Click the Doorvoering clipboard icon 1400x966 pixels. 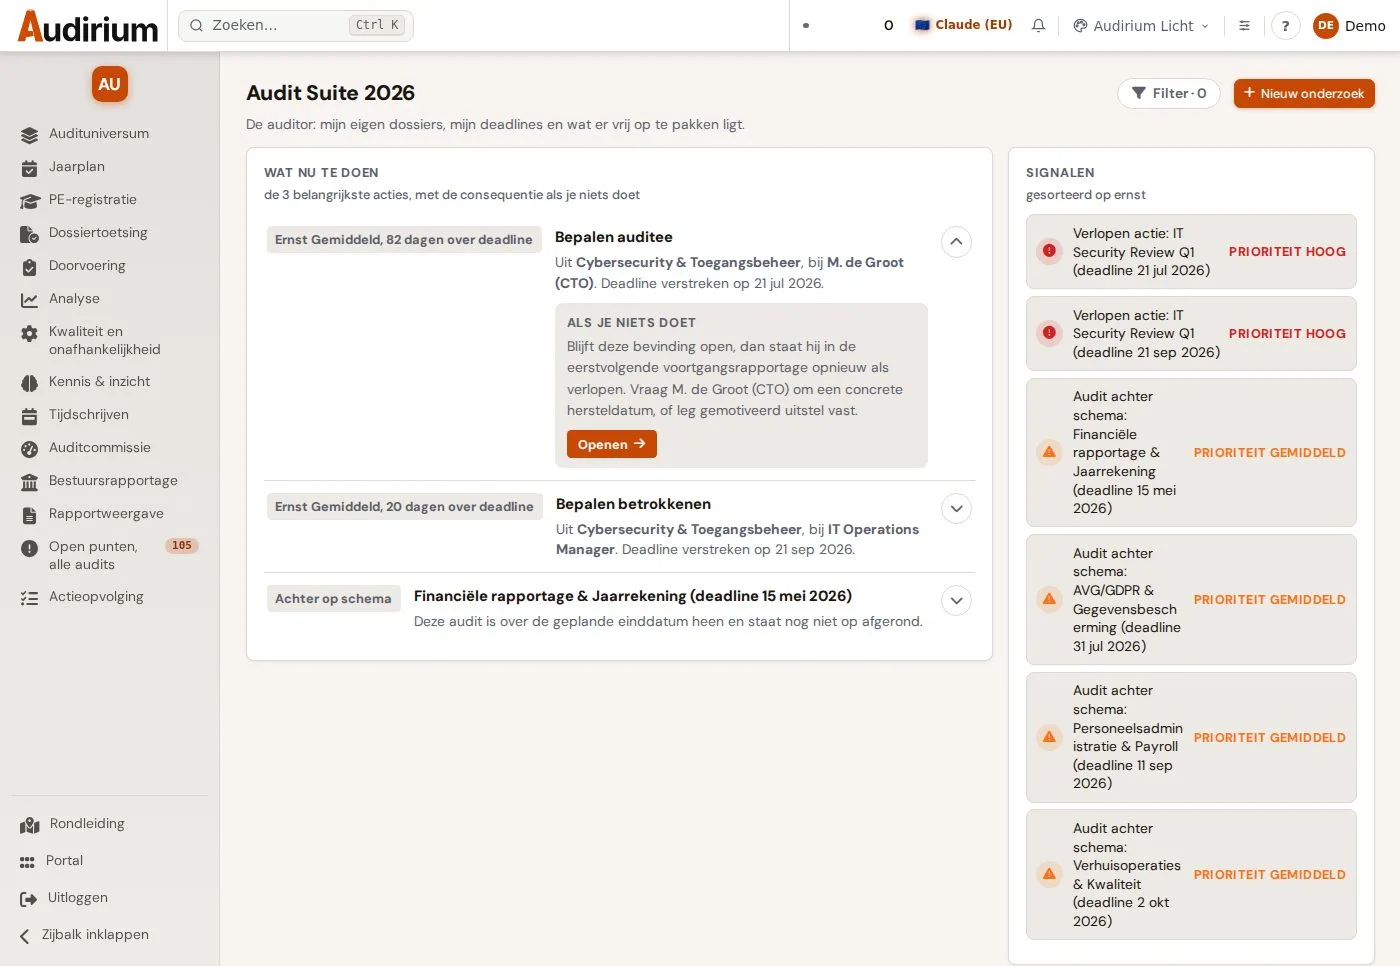[x=30, y=266]
